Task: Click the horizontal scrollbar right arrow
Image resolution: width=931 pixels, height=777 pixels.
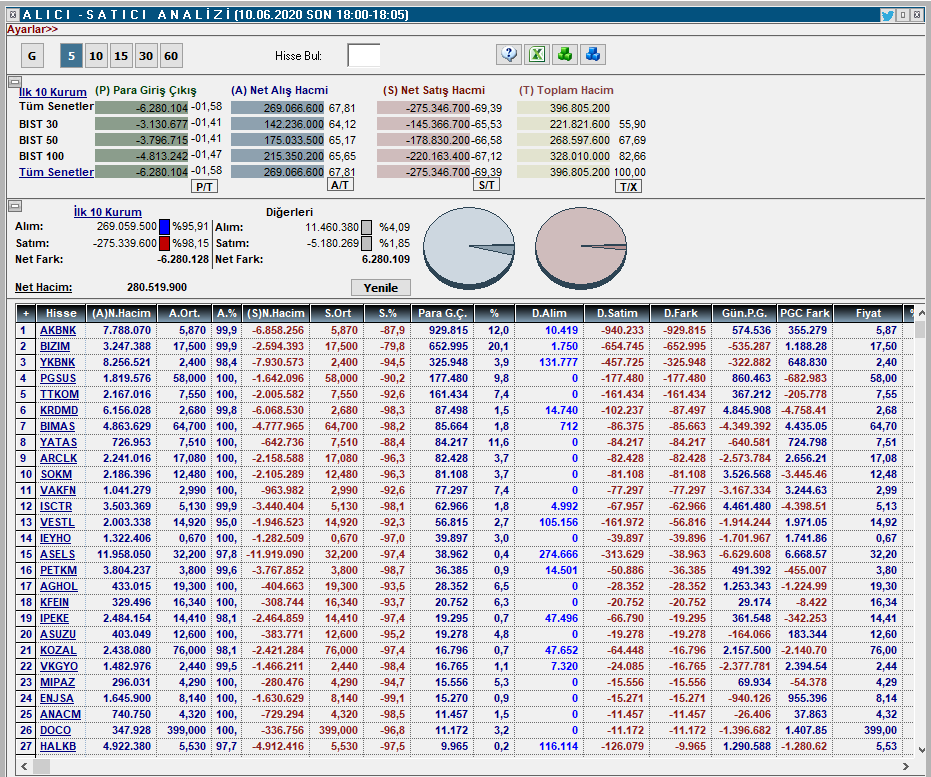Action: 906,766
